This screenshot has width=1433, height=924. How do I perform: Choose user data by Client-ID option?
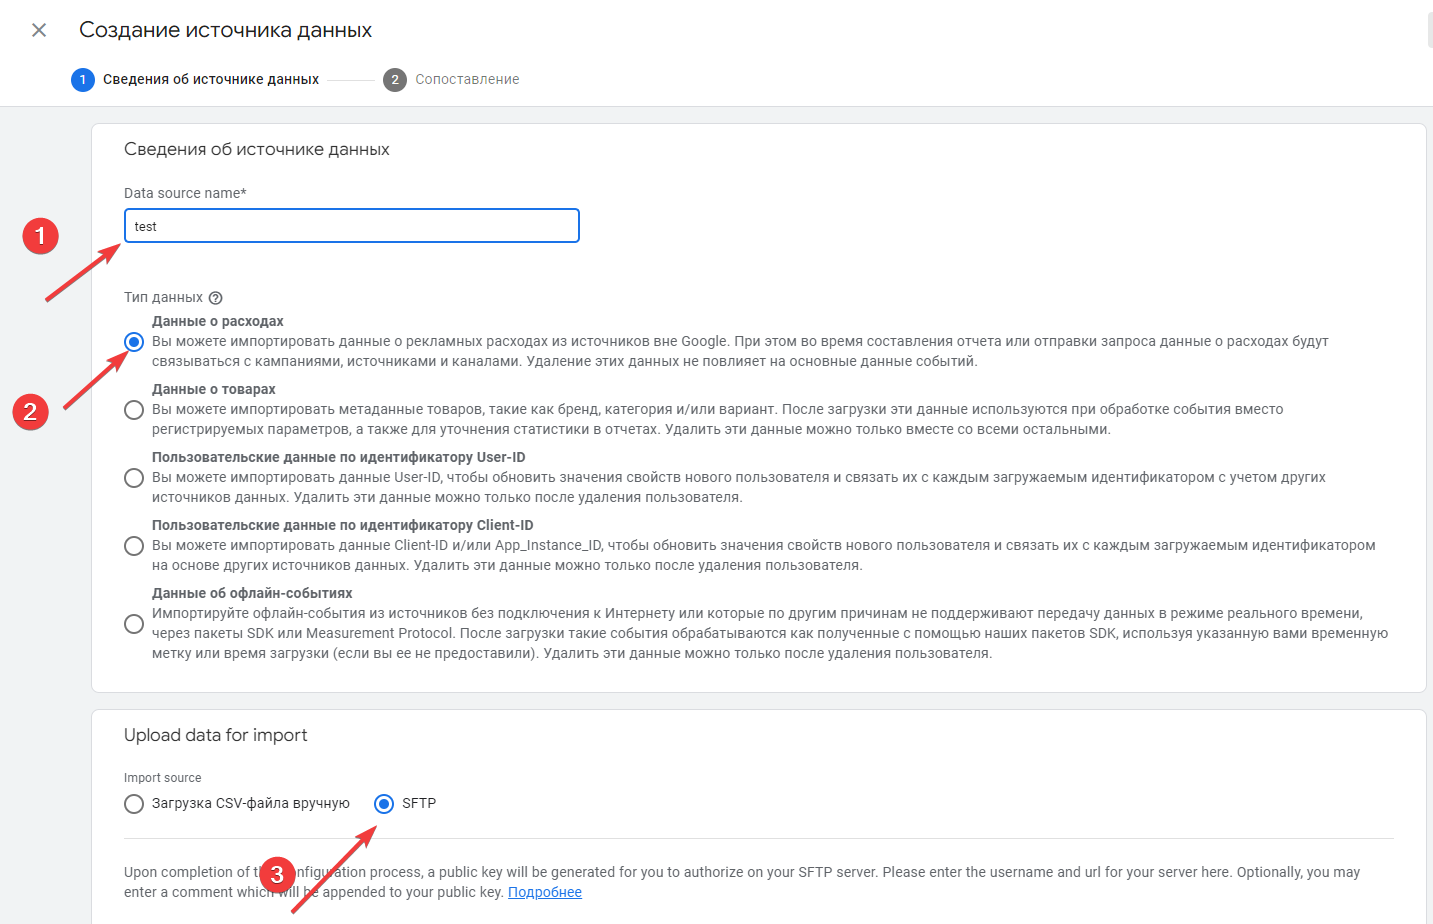click(x=134, y=546)
